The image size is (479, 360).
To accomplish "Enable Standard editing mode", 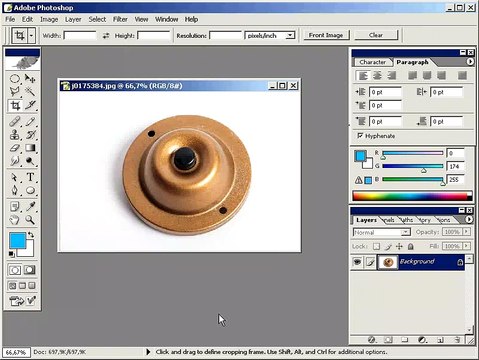I will 15,270.
